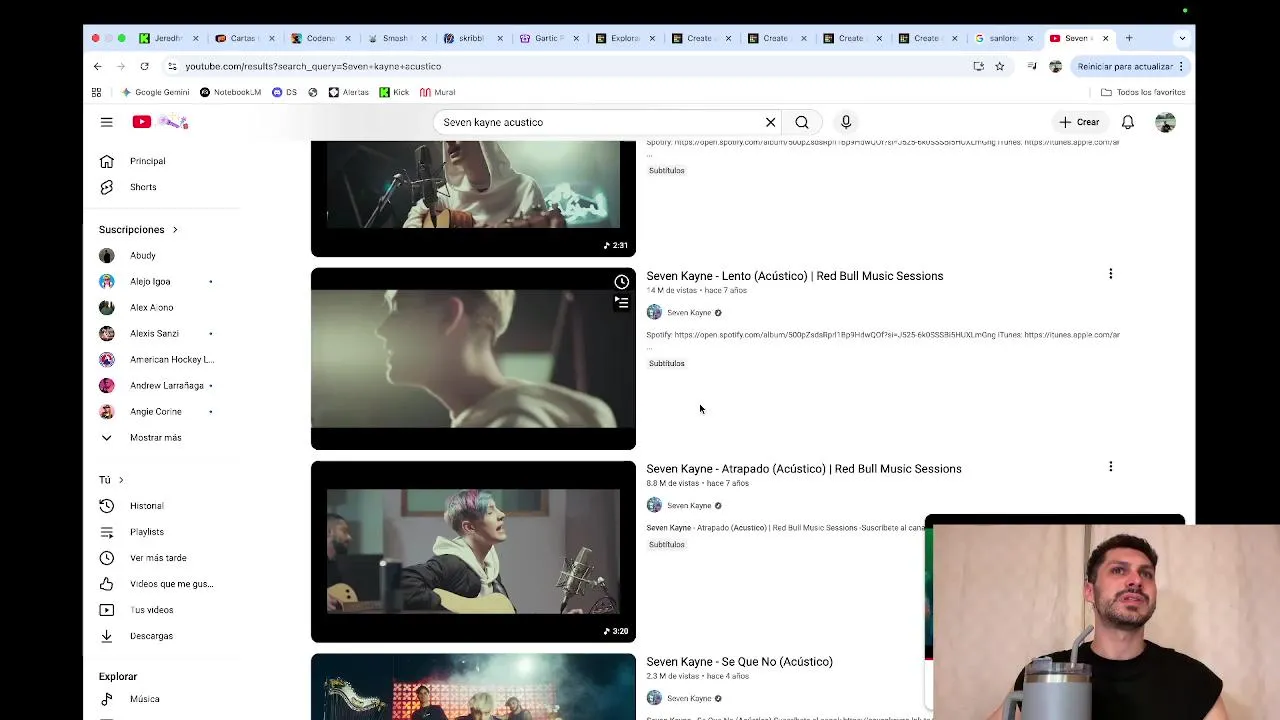Click Reiniciar para actualizar button
1280x720 pixels.
tap(1130, 66)
